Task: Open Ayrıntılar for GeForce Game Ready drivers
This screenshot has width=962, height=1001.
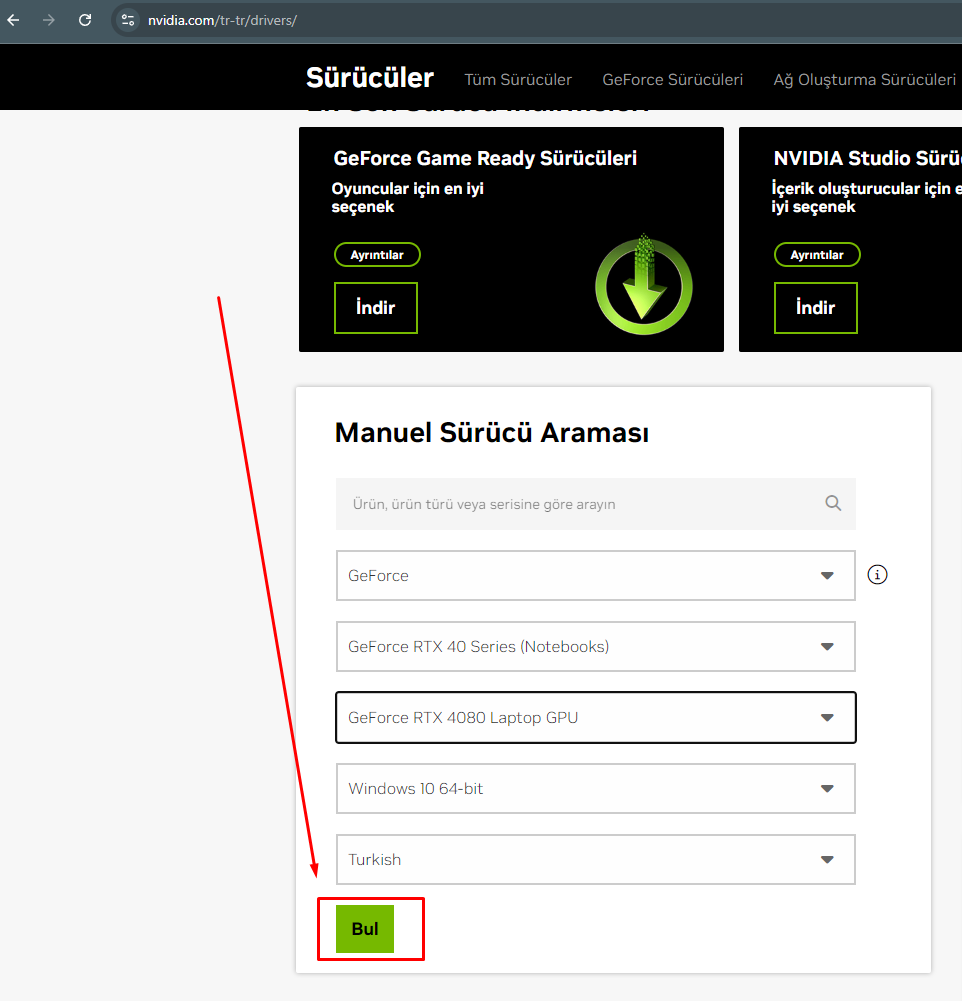Action: point(377,255)
